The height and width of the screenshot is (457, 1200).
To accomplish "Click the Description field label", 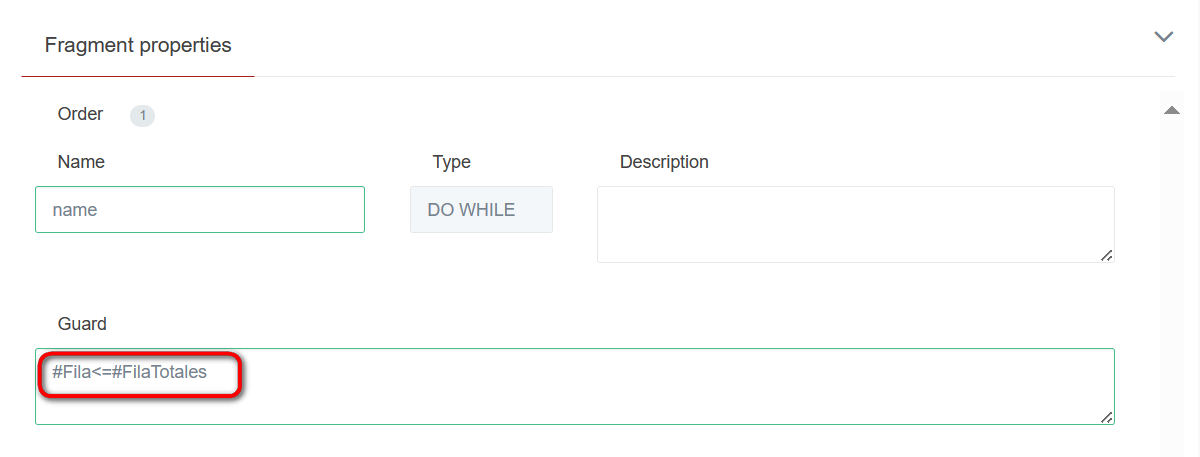I will pyautogui.click(x=664, y=162).
